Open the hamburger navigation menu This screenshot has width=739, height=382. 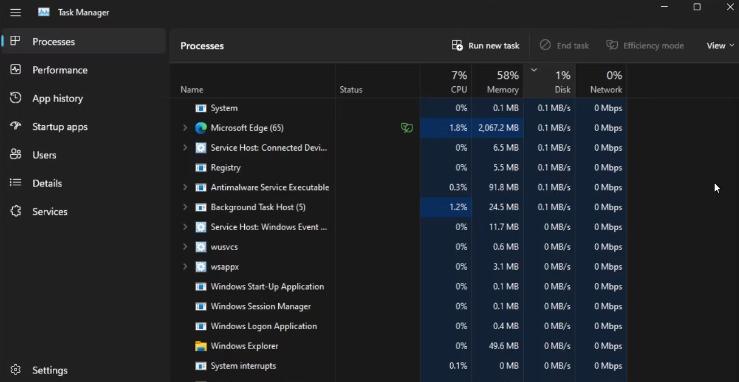coord(16,12)
